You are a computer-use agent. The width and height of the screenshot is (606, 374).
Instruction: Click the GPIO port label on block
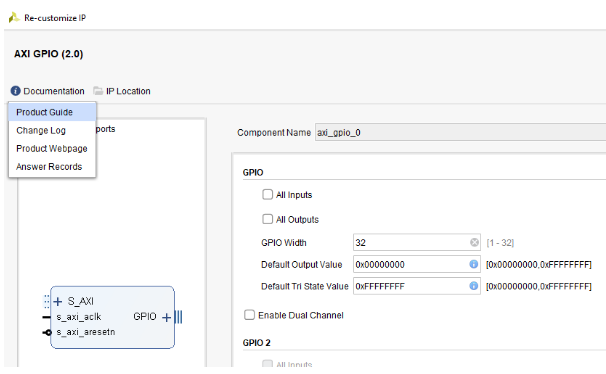coord(145,316)
